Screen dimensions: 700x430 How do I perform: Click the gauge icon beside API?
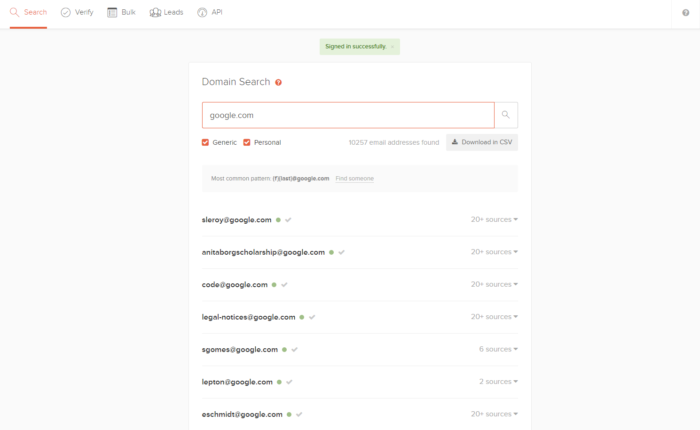tap(202, 13)
